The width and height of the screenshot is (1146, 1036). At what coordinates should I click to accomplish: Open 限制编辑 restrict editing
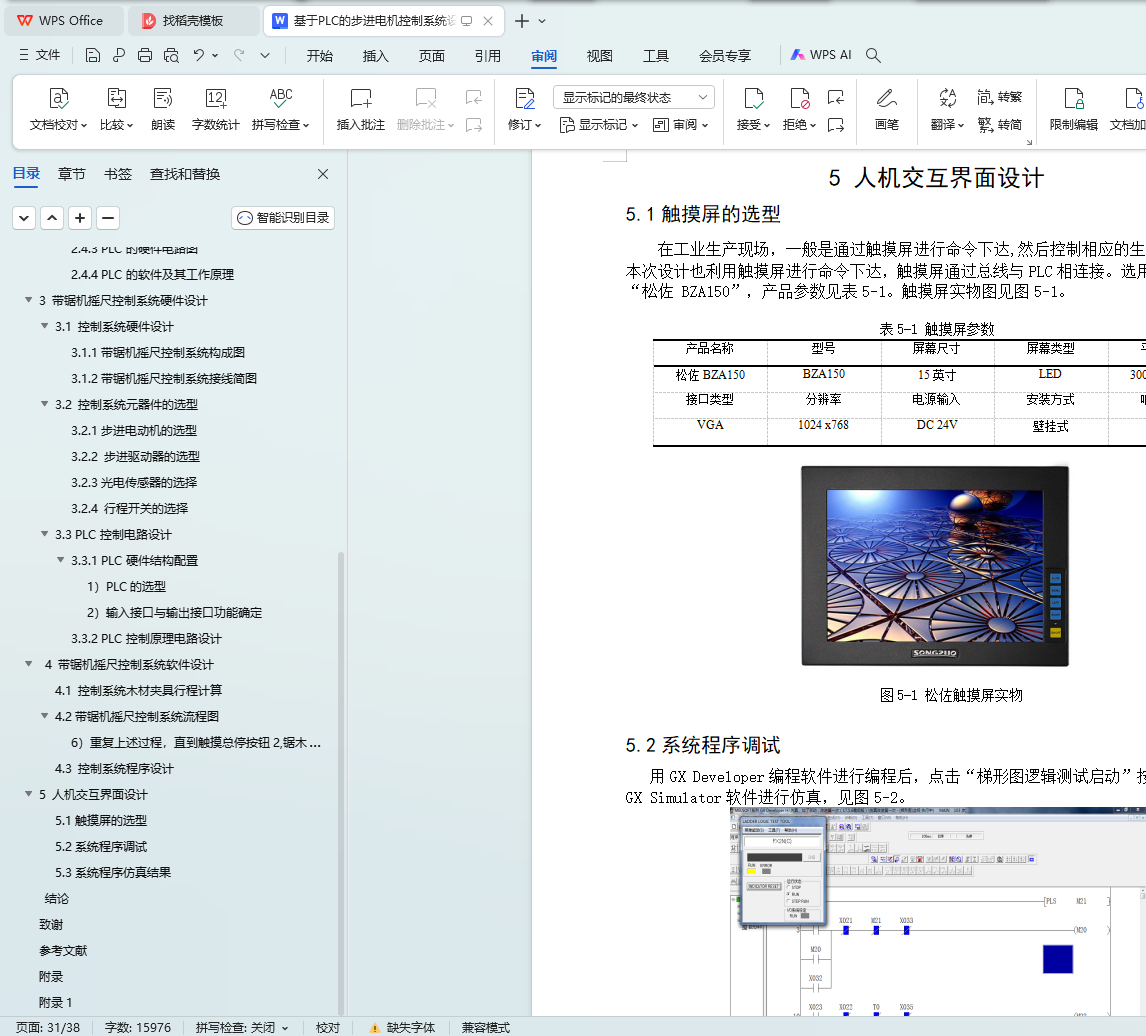click(x=1073, y=109)
